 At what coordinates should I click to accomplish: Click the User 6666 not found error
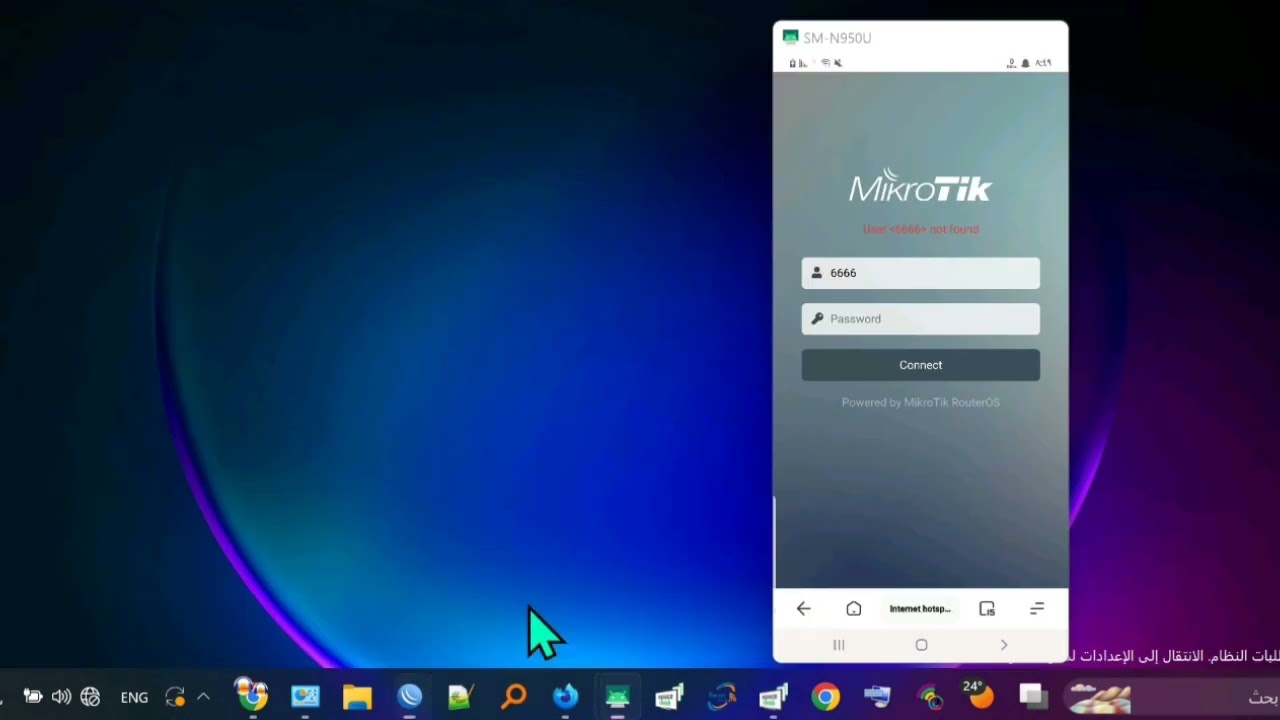pos(920,229)
